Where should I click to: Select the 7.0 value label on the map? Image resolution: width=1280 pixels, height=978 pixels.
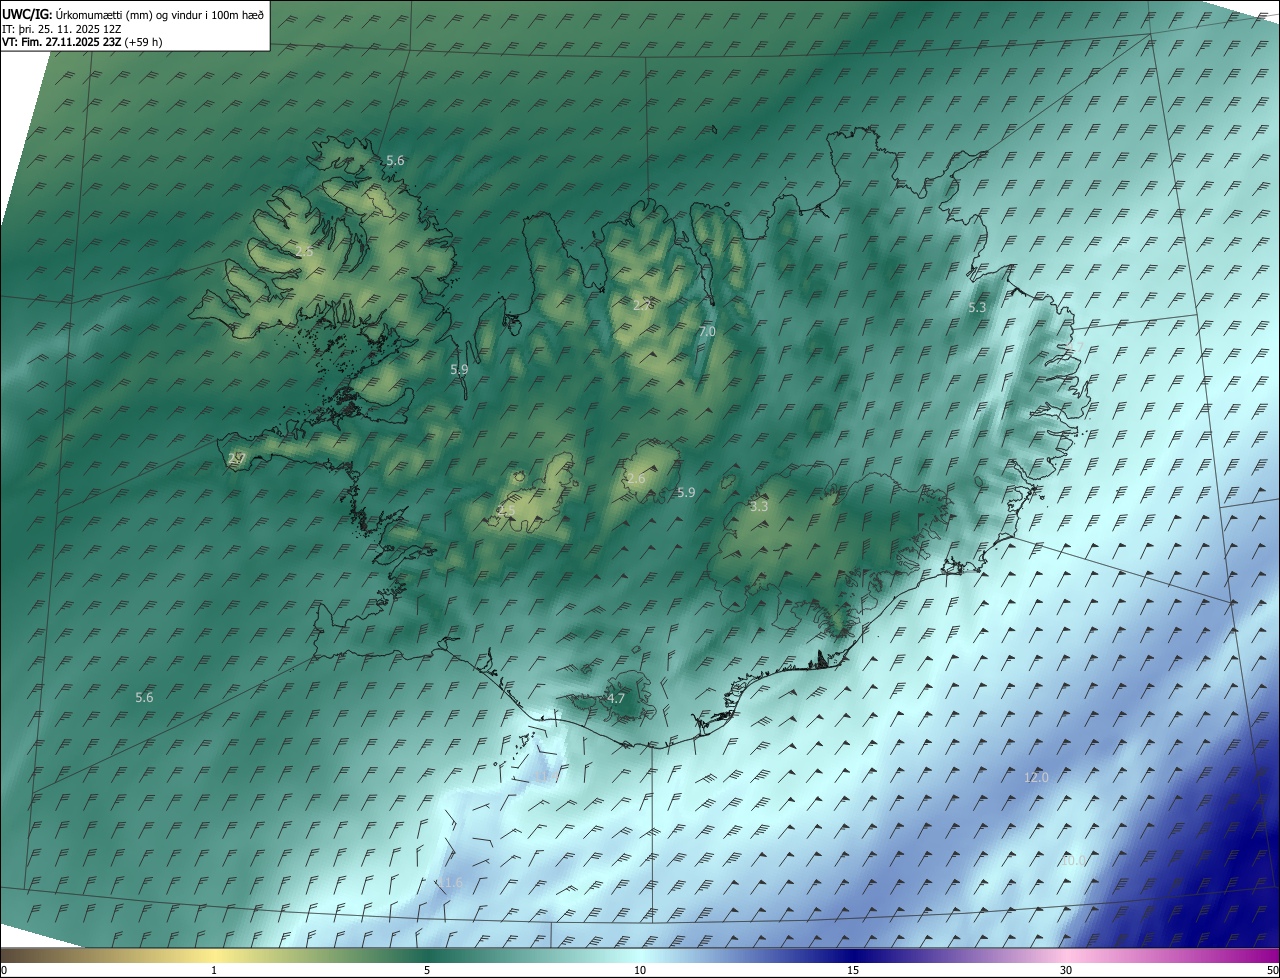[707, 331]
